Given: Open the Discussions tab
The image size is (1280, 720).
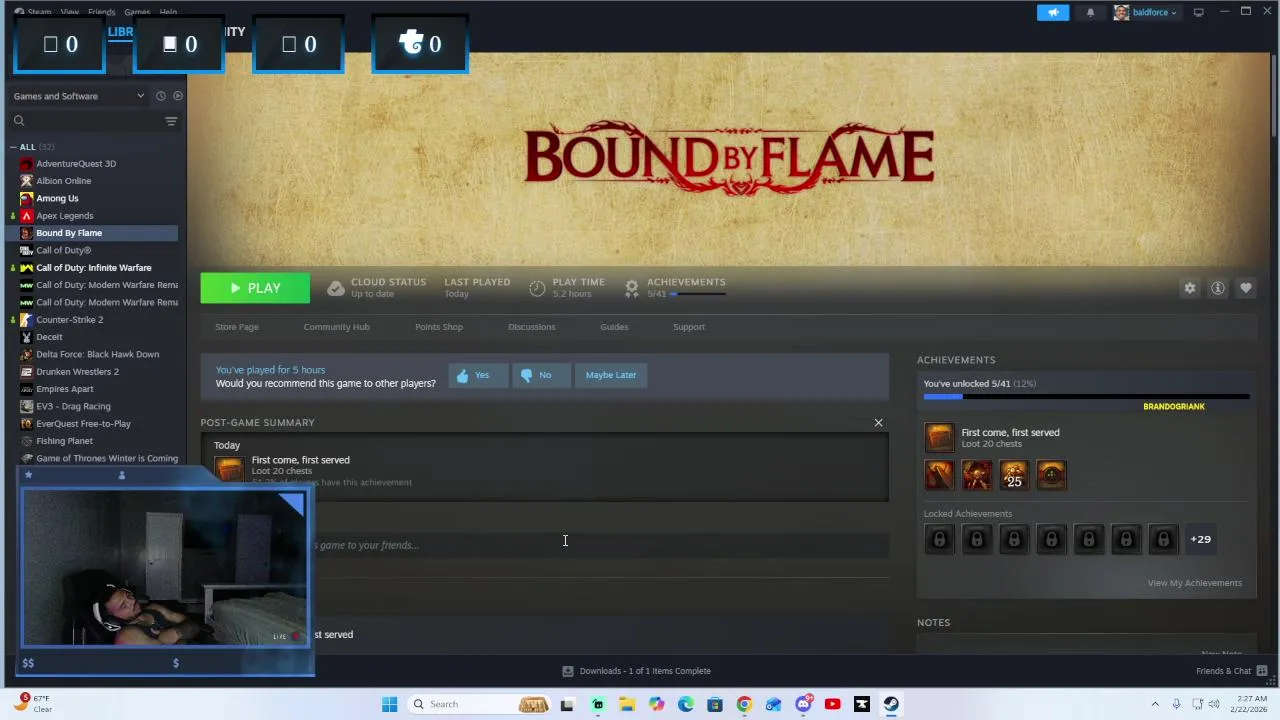Looking at the screenshot, I should pos(531,327).
